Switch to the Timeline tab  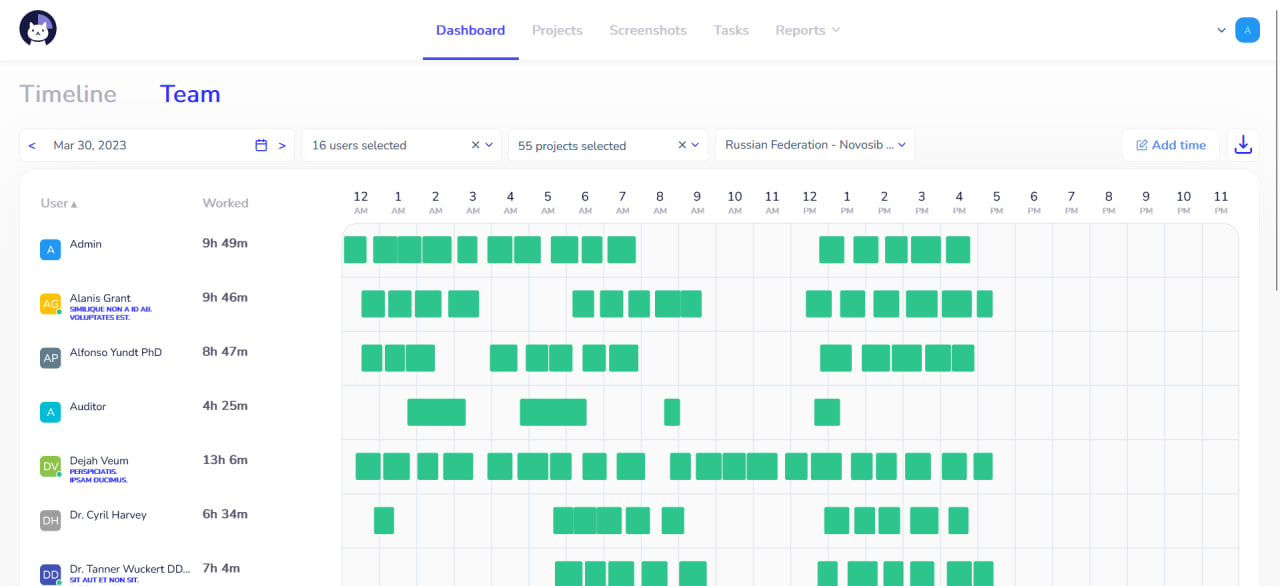pyautogui.click(x=68, y=94)
